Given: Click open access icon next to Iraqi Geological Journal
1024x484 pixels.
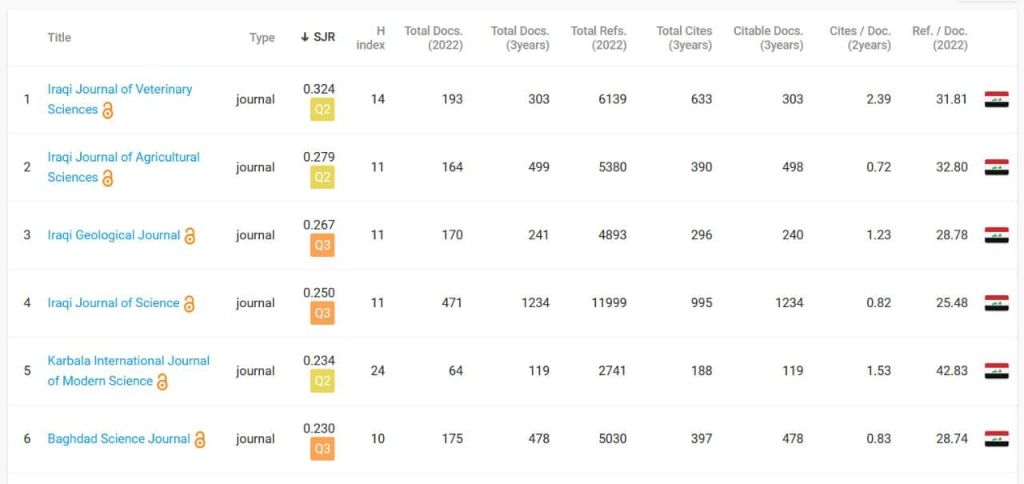Looking at the screenshot, I should tap(189, 236).
